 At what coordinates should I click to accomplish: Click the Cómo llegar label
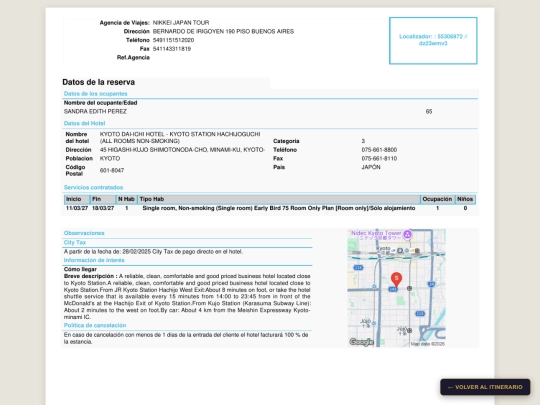click(80, 269)
